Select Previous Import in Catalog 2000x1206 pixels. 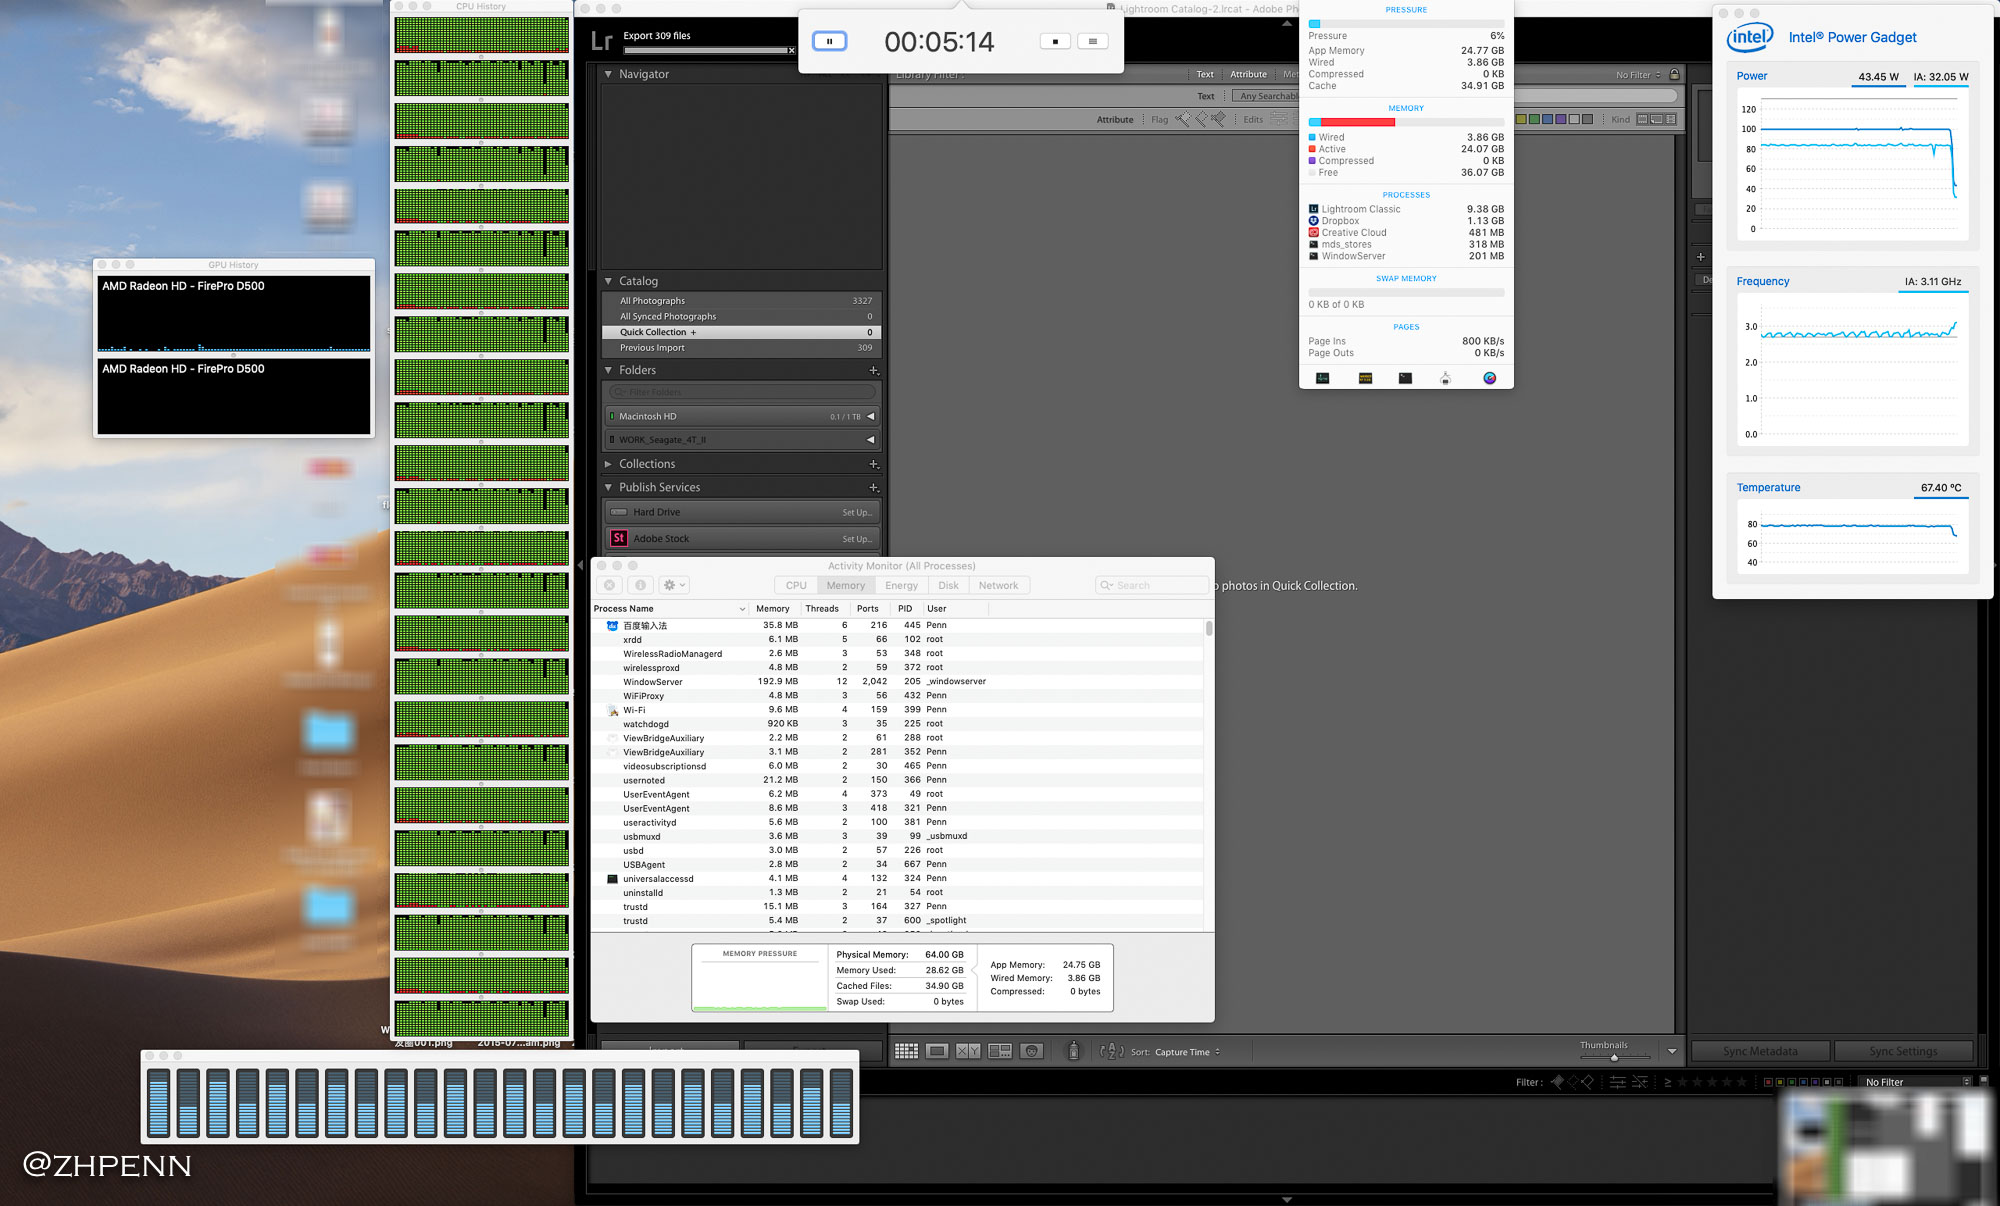pyautogui.click(x=742, y=348)
